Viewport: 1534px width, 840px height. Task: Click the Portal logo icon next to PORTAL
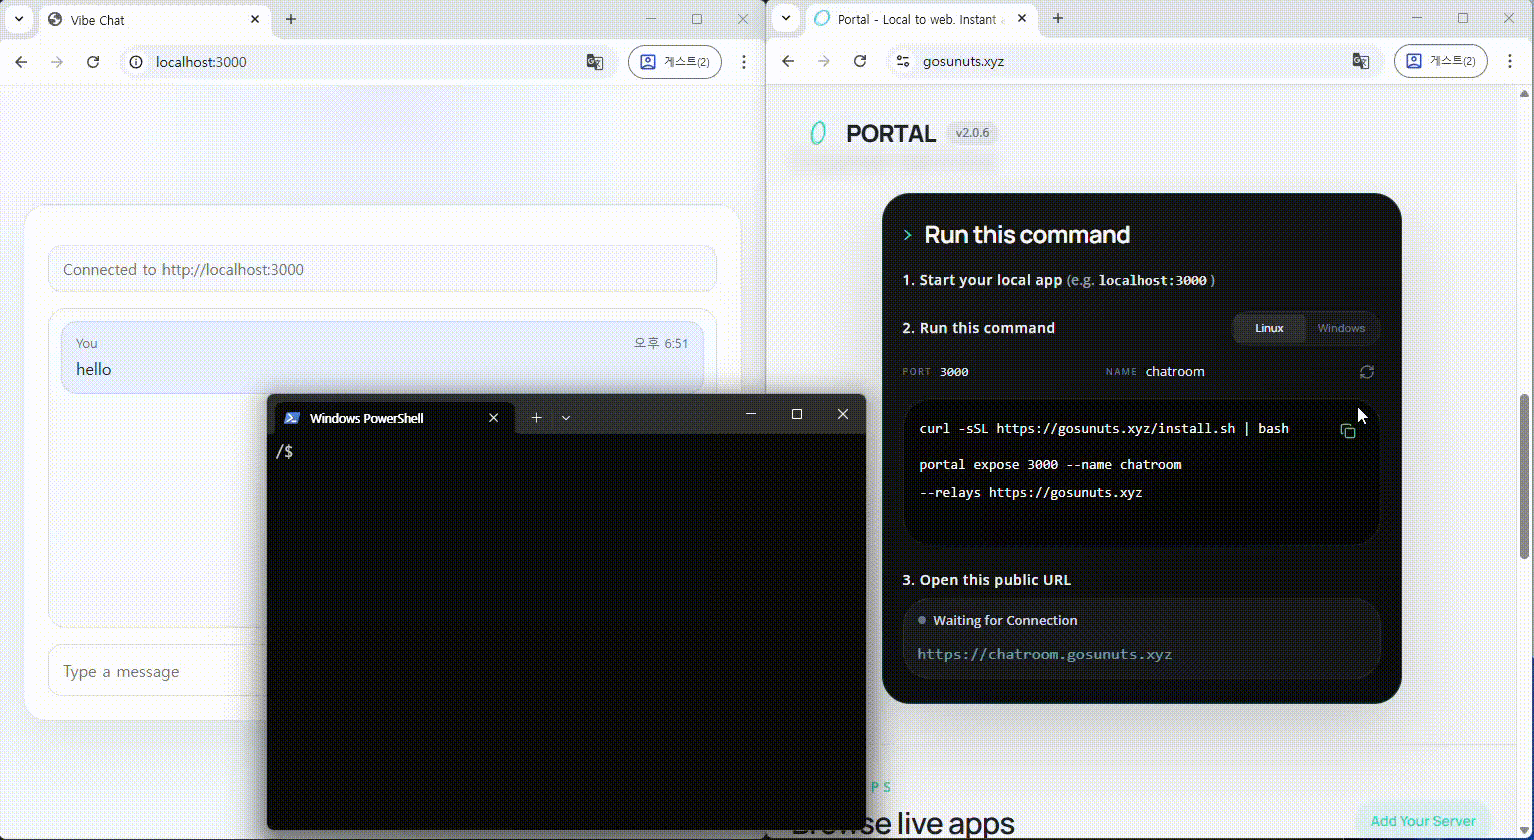(x=817, y=132)
